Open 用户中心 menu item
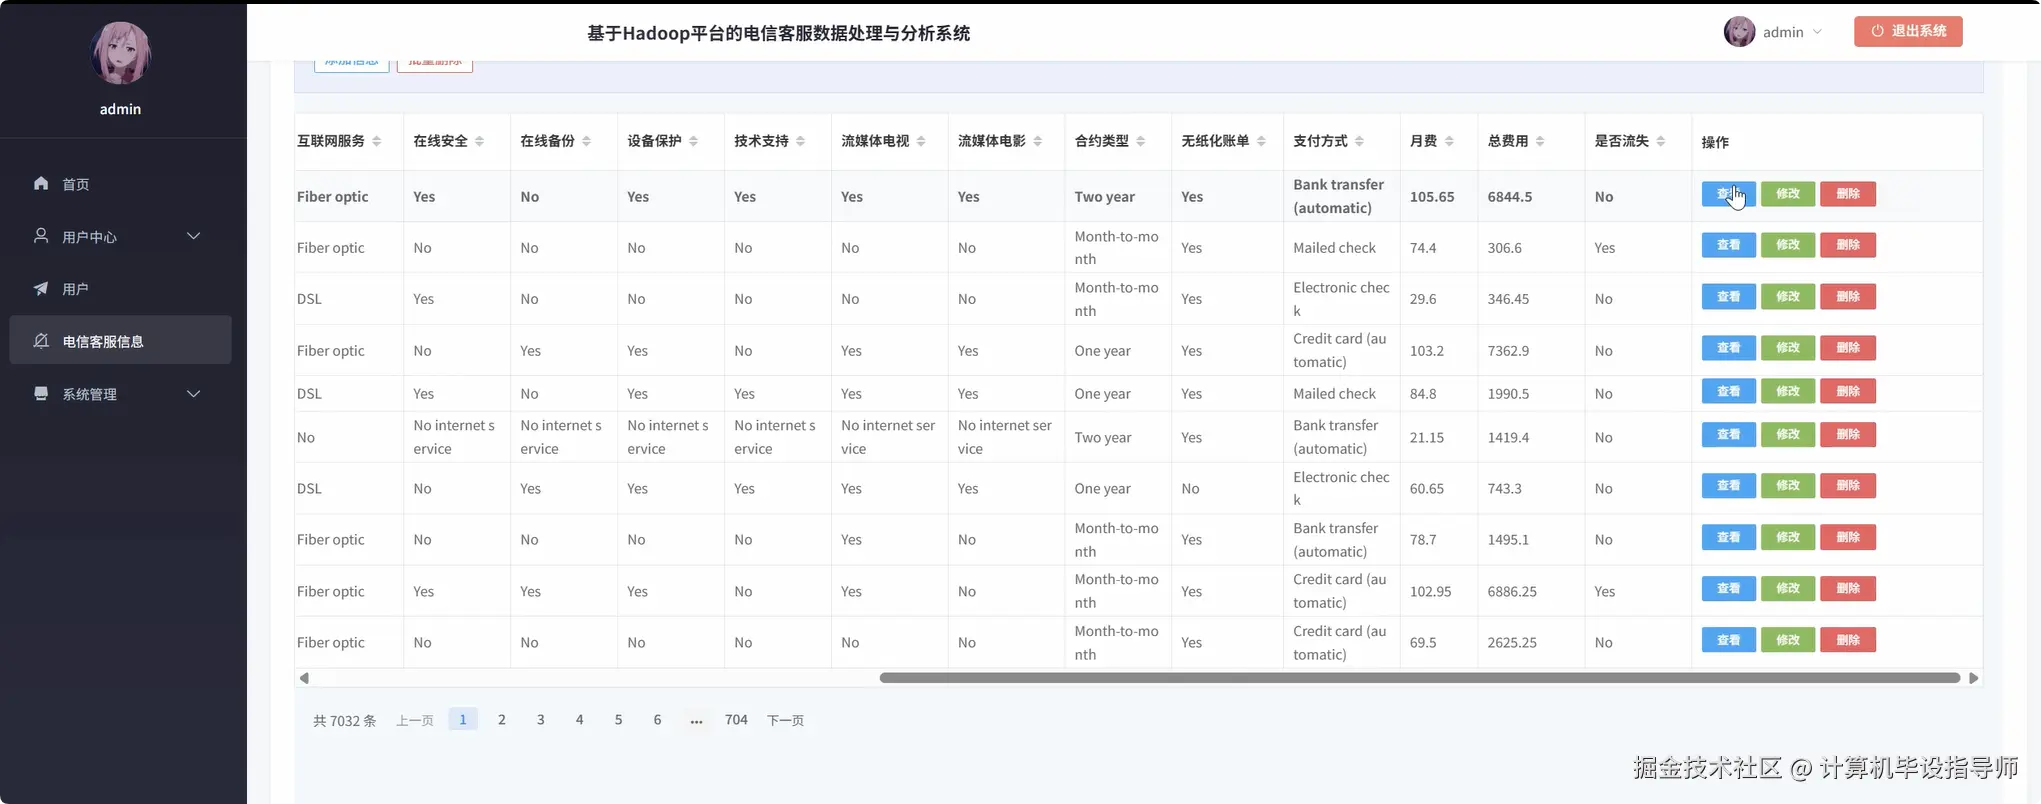 [x=120, y=236]
